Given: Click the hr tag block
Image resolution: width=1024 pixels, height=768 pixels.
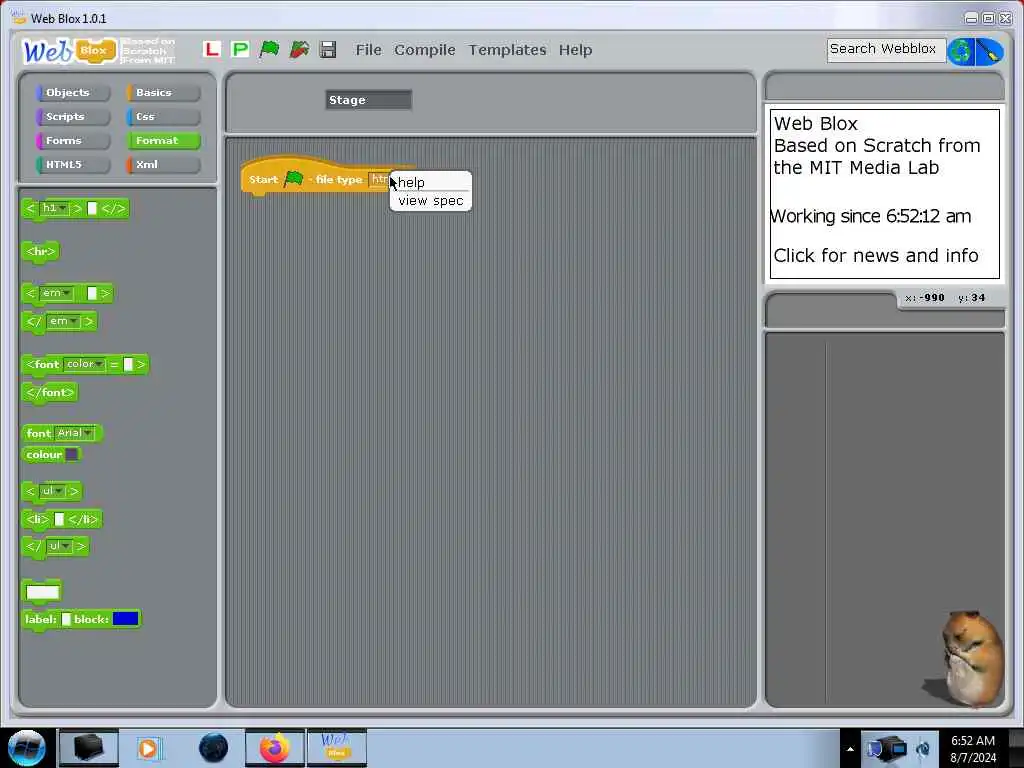Looking at the screenshot, I should (40, 251).
